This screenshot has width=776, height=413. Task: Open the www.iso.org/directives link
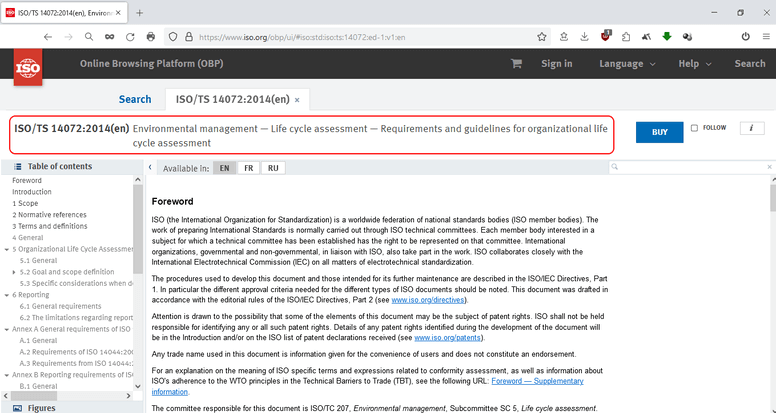tap(428, 300)
